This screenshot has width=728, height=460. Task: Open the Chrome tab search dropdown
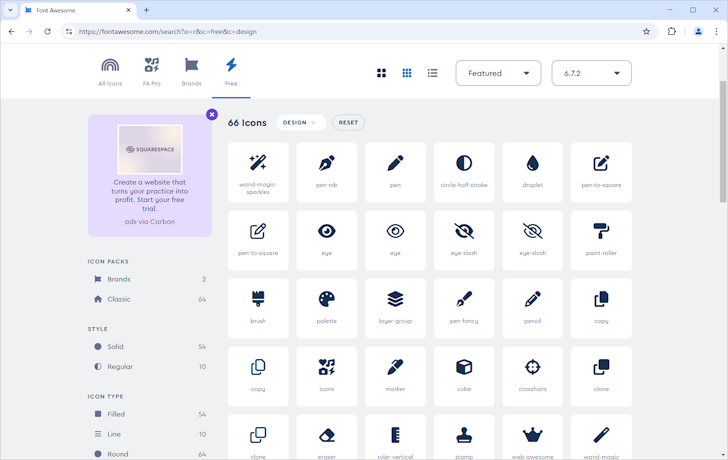pyautogui.click(x=10, y=10)
